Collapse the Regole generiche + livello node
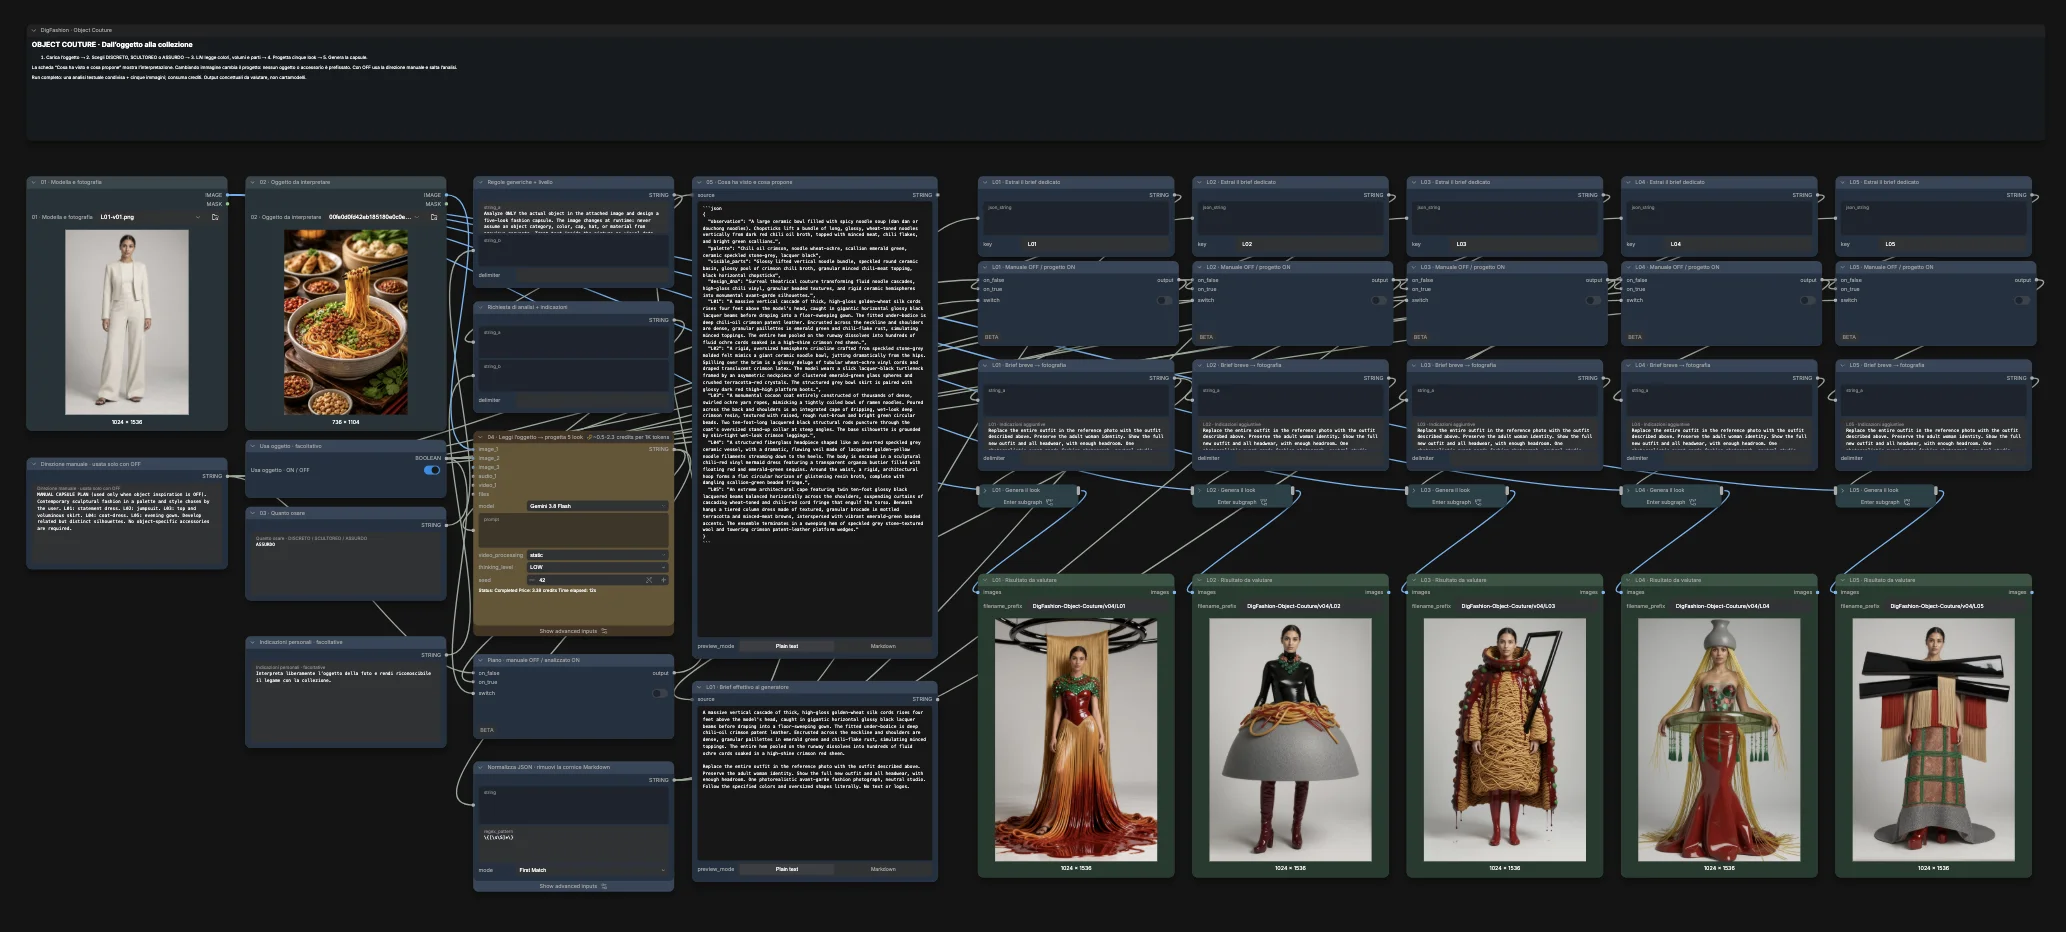2066x932 pixels. 481,183
